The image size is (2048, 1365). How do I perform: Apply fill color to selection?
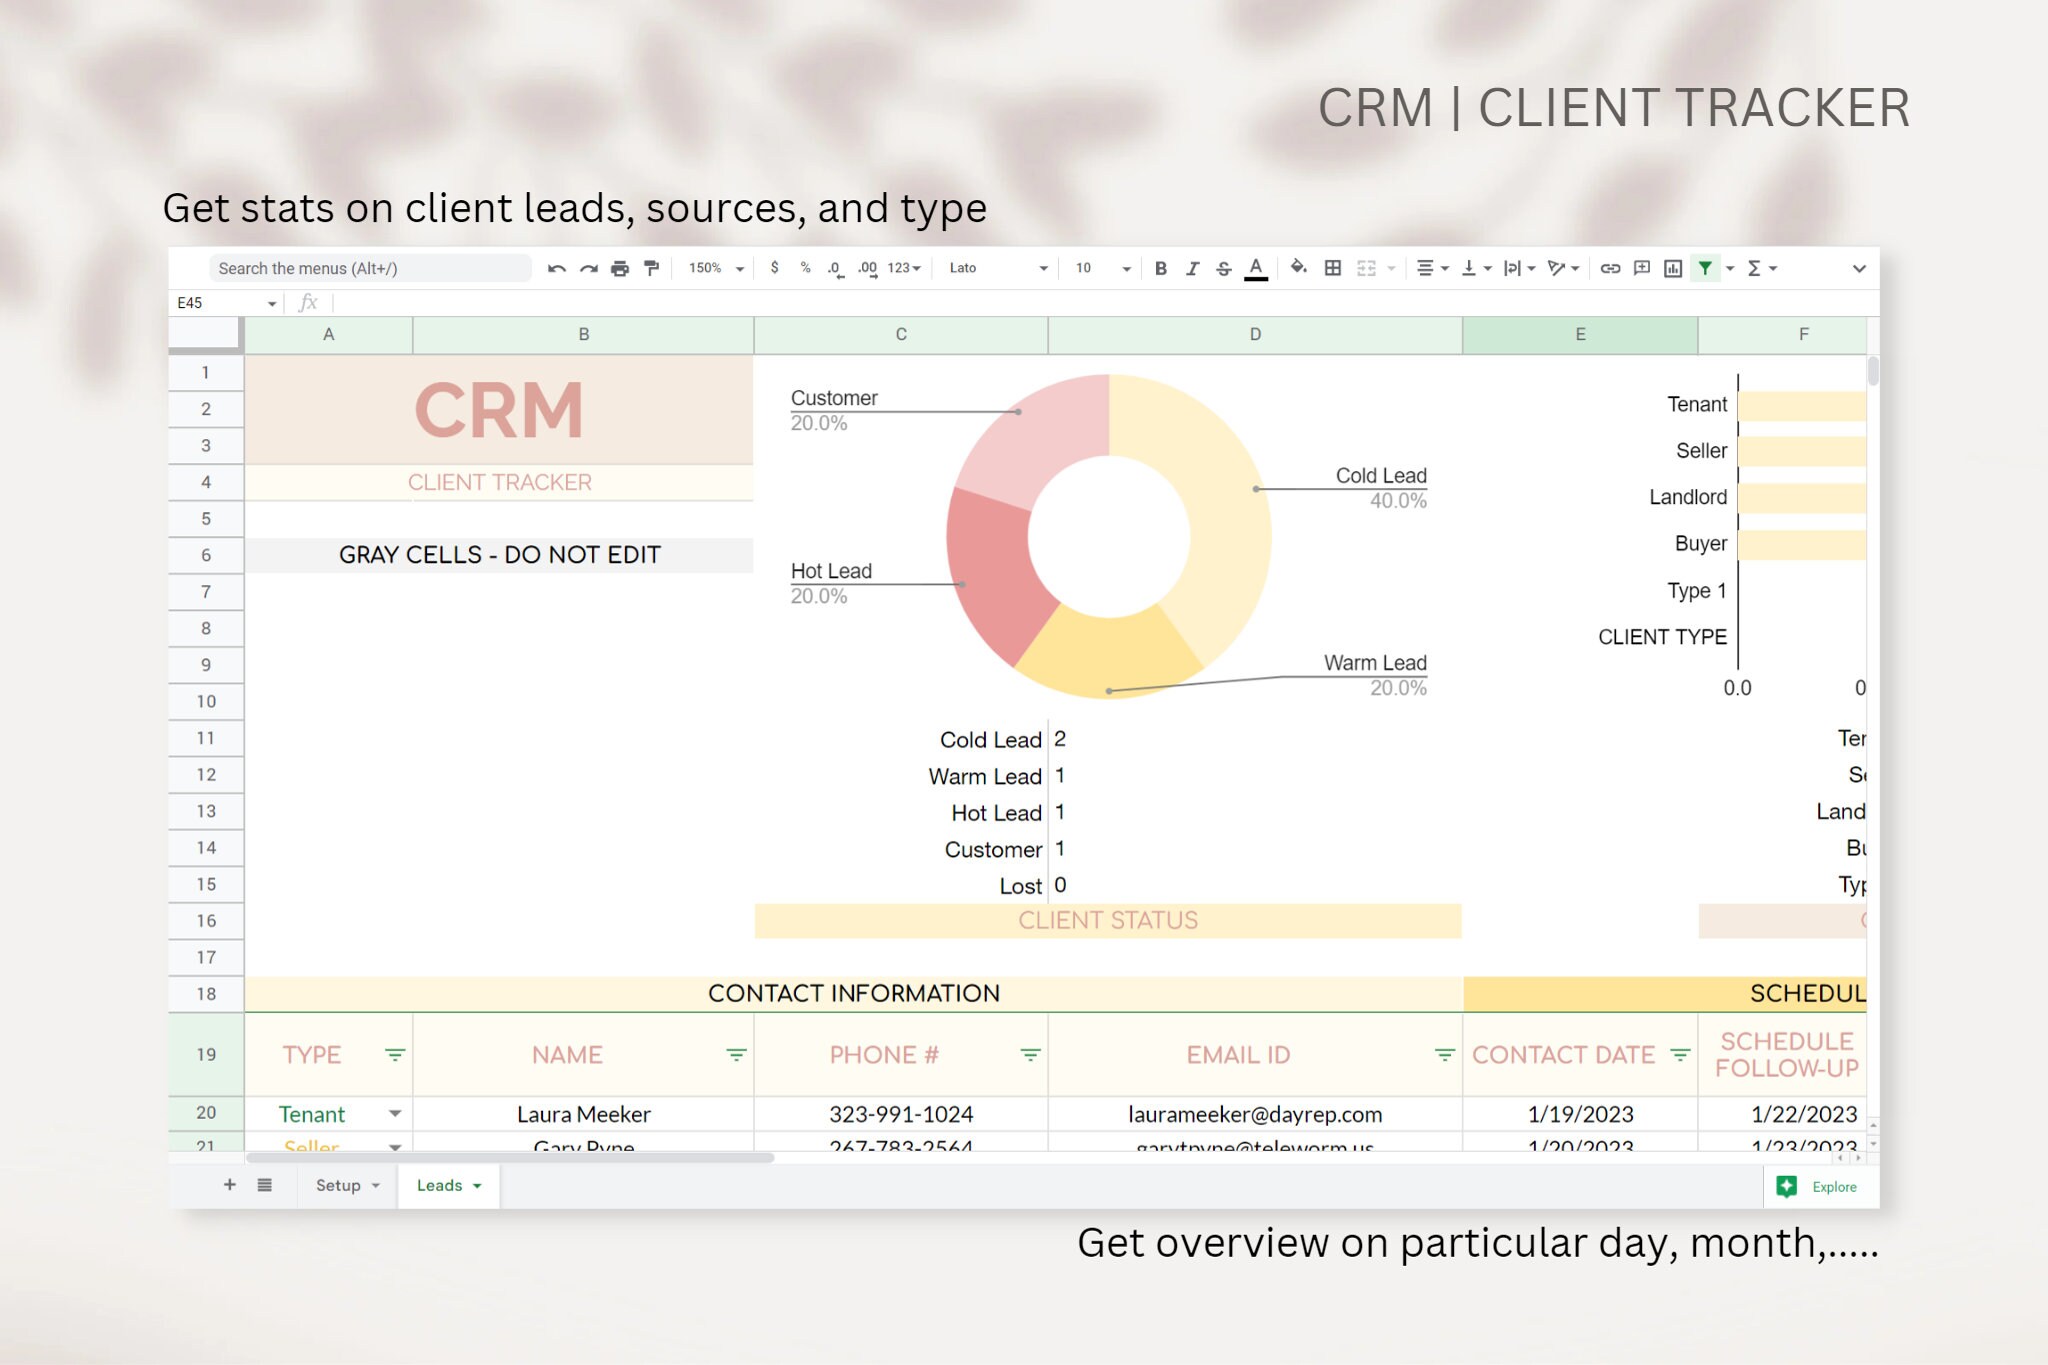(1298, 267)
